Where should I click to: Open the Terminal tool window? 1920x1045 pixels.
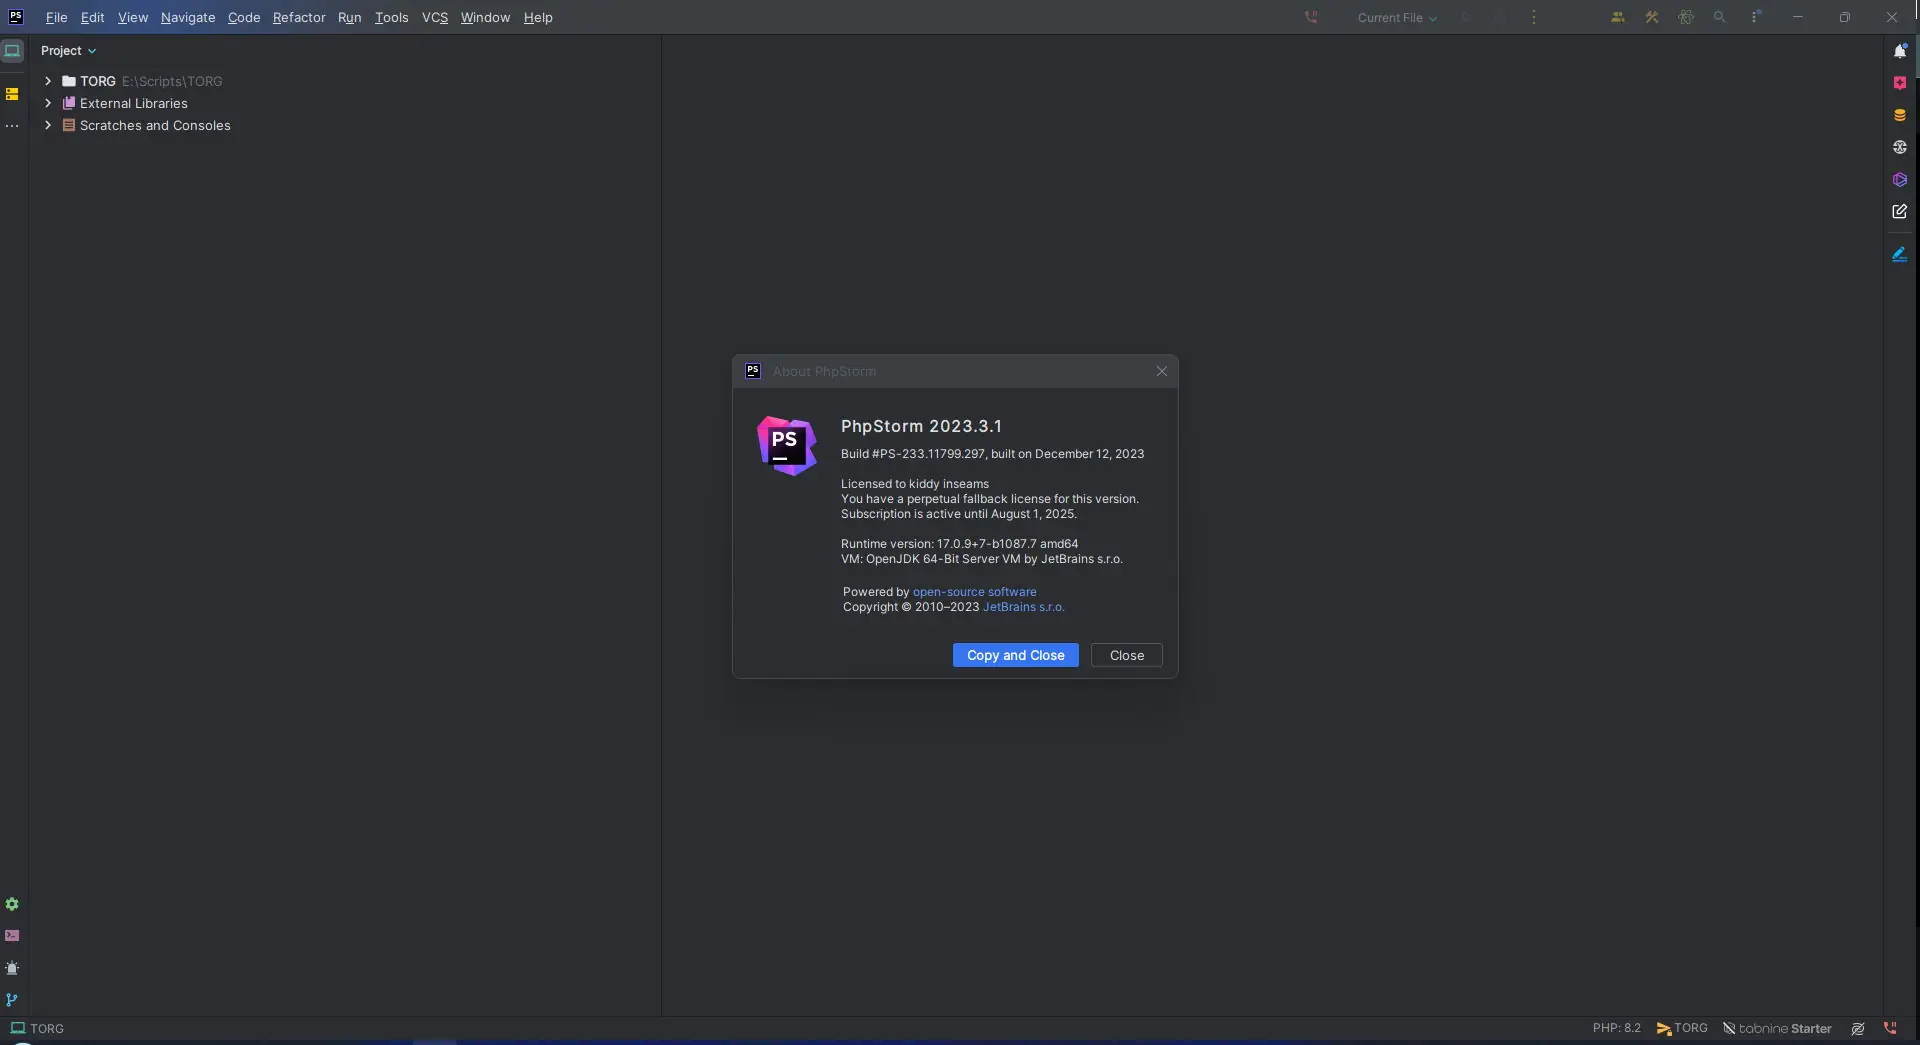pyautogui.click(x=12, y=936)
